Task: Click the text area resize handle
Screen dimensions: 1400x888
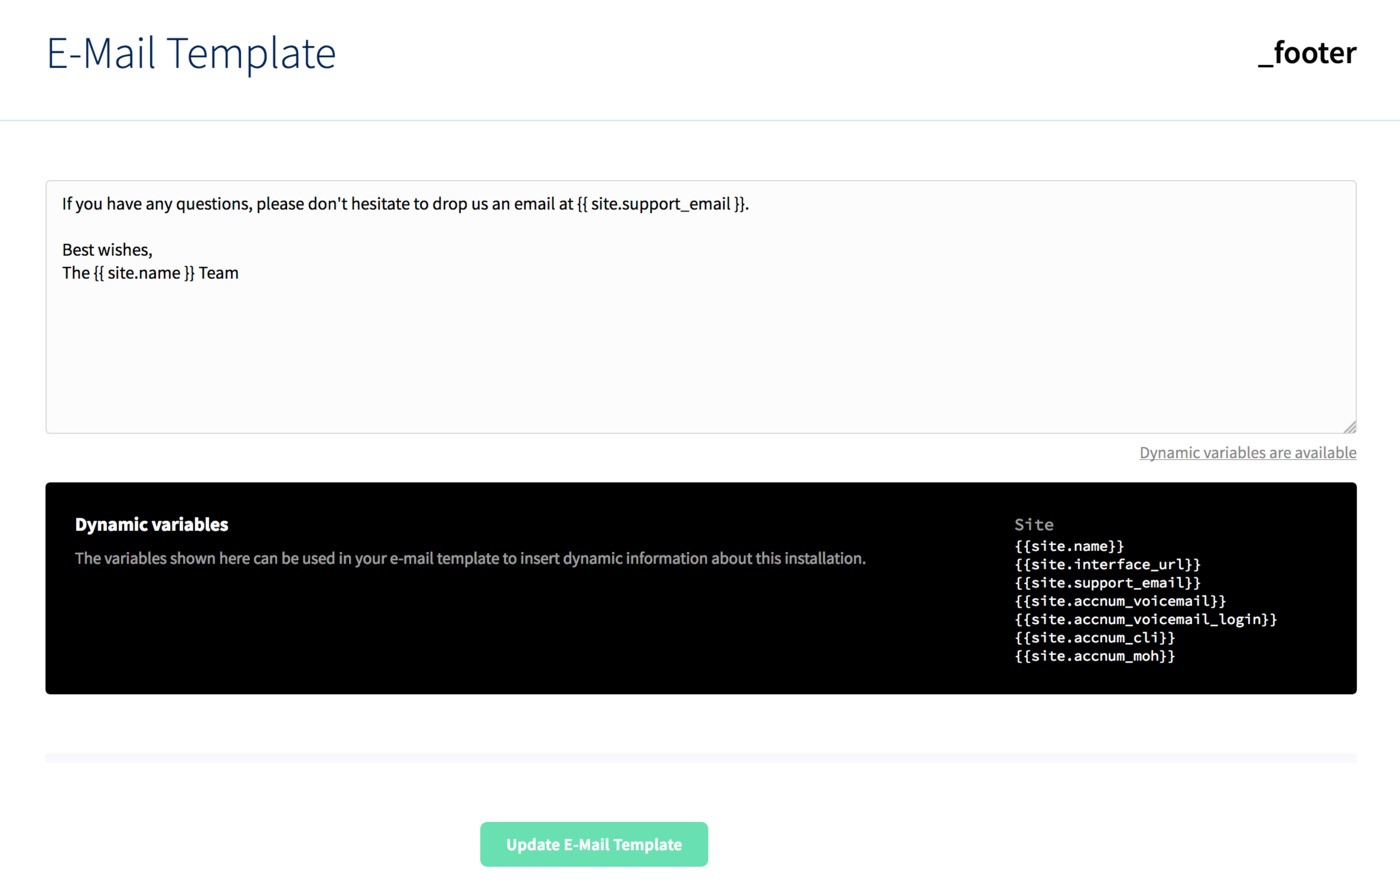Action: [1349, 426]
